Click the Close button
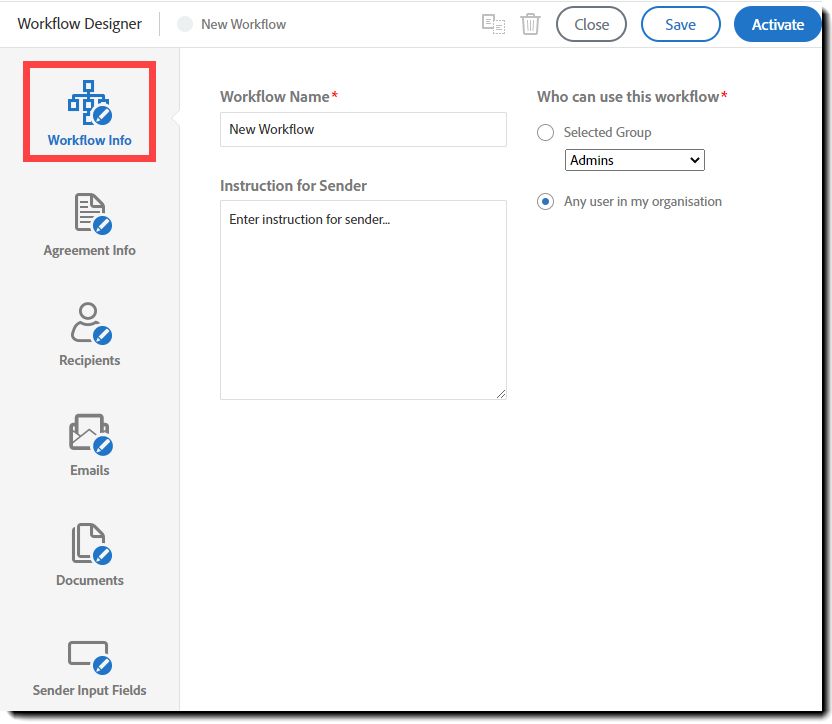The width and height of the screenshot is (832, 724). [x=591, y=24]
